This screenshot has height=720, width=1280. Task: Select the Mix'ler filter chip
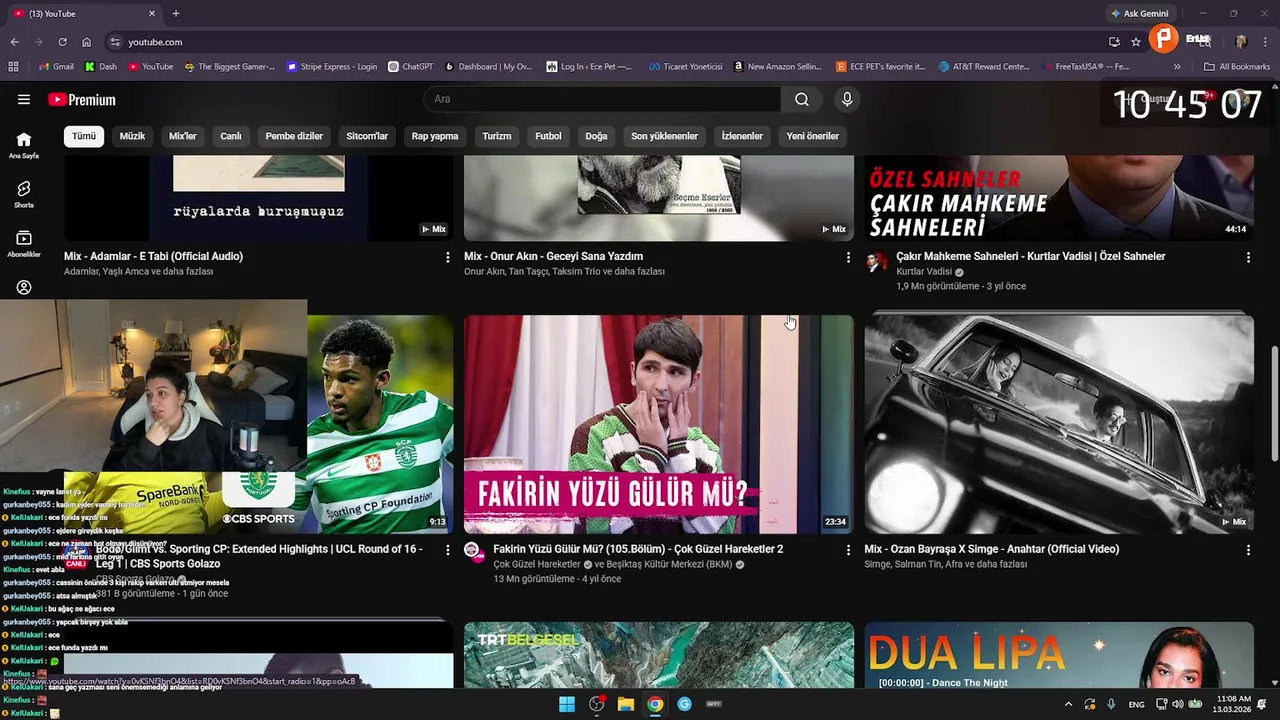click(x=183, y=136)
